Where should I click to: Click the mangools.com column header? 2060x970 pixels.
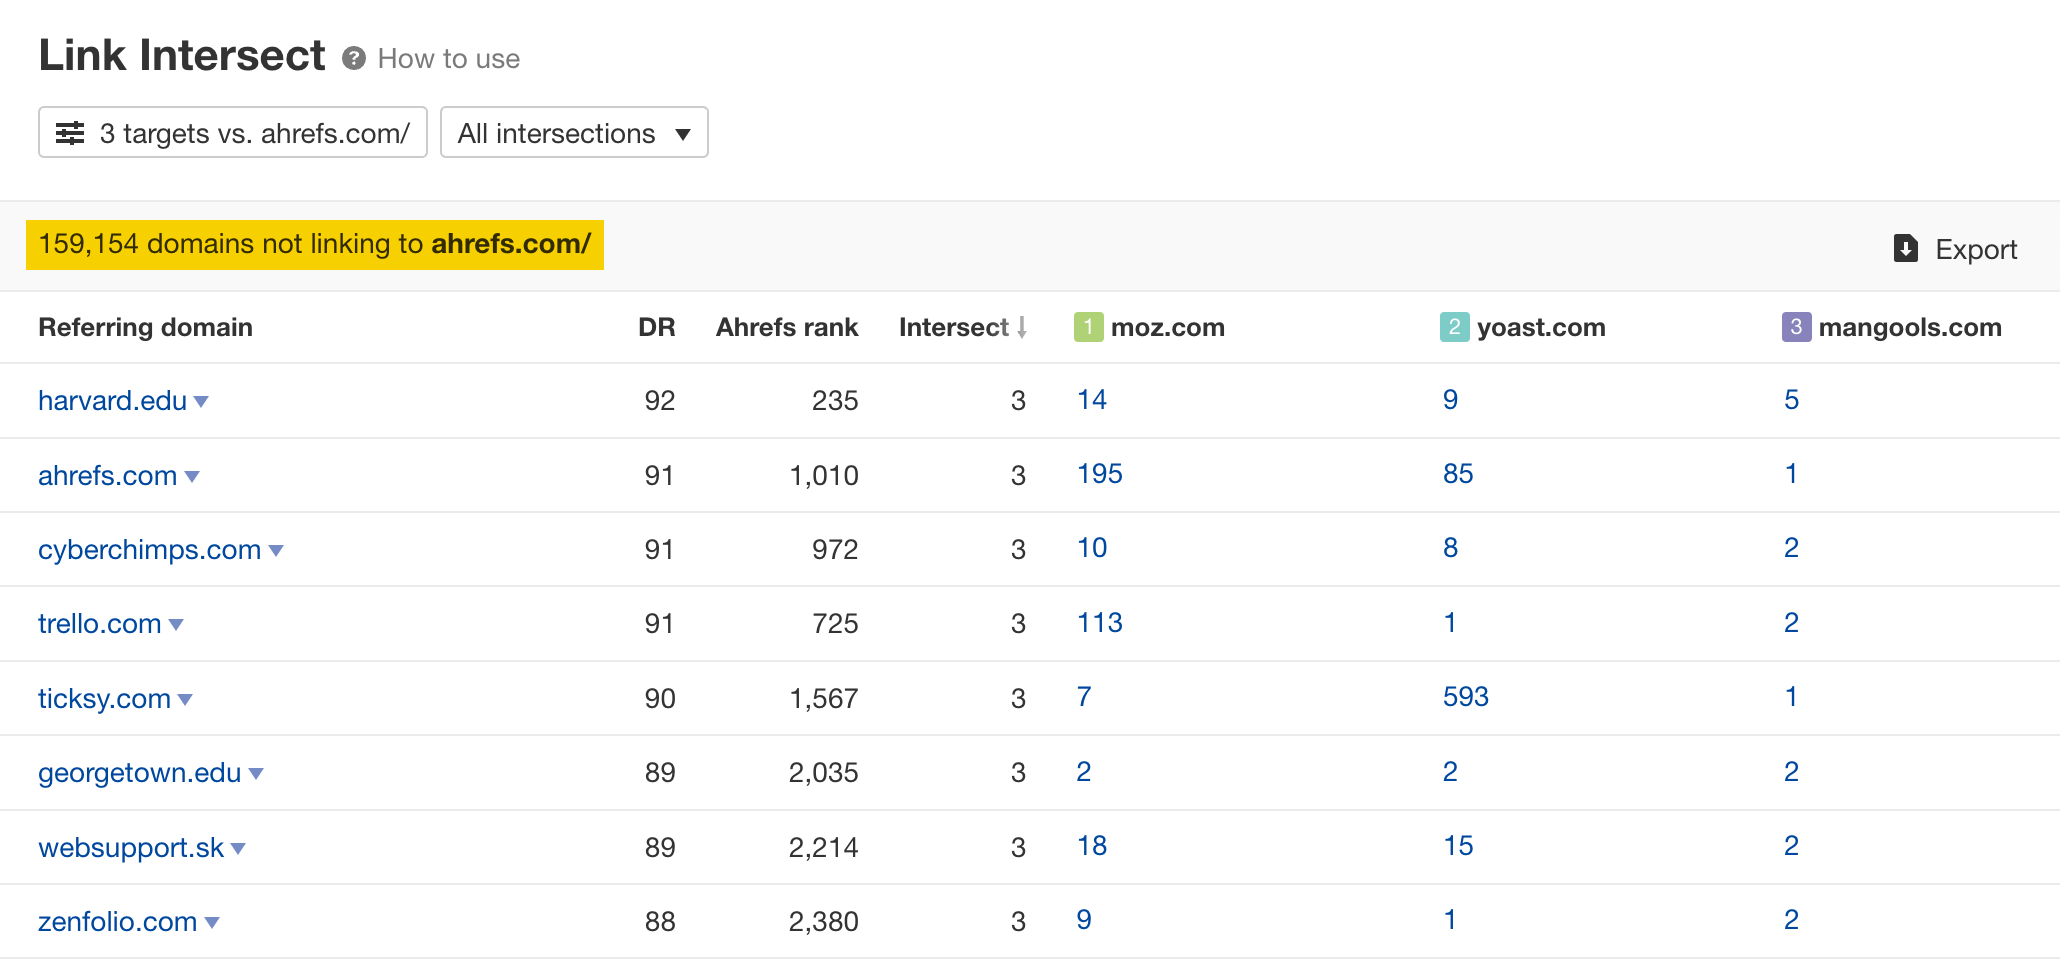[1909, 327]
